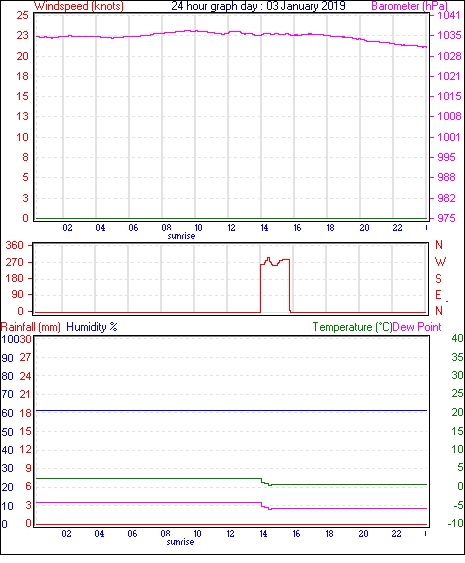465x563 pixels.
Task: Click the Barometer (hPa) axis title
Action: [x=409, y=6]
